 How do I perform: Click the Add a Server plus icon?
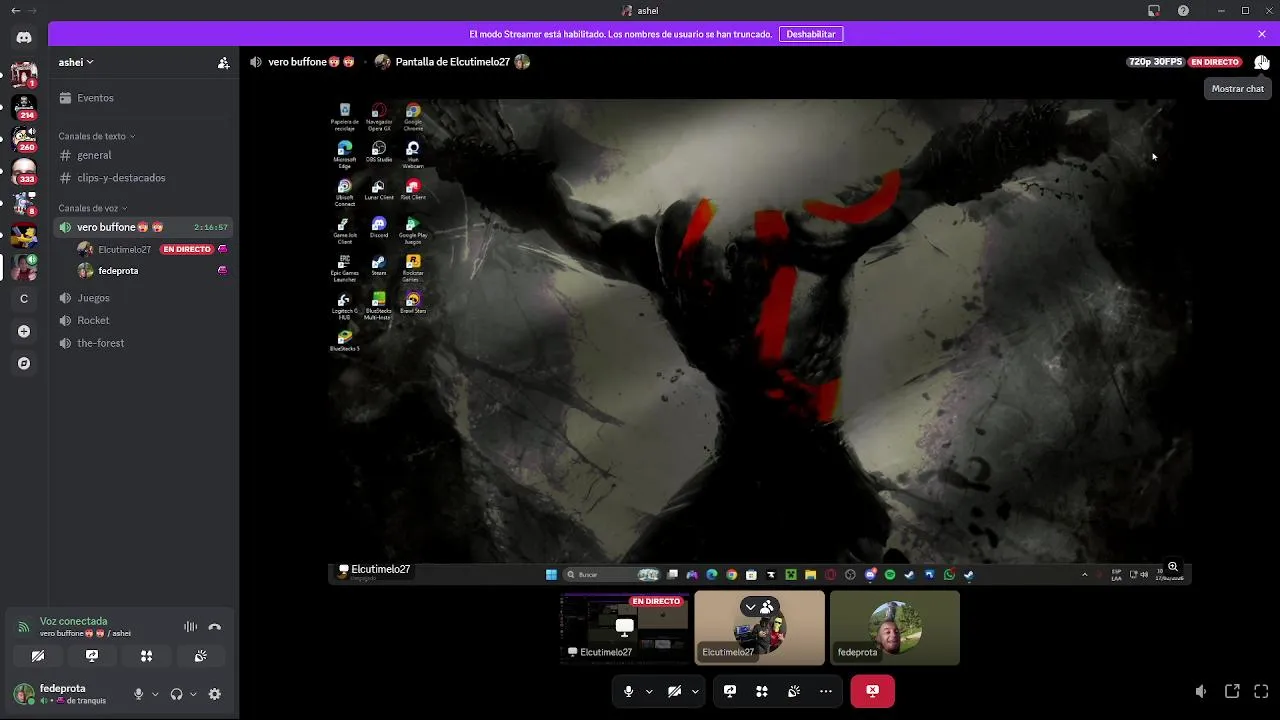(24, 331)
